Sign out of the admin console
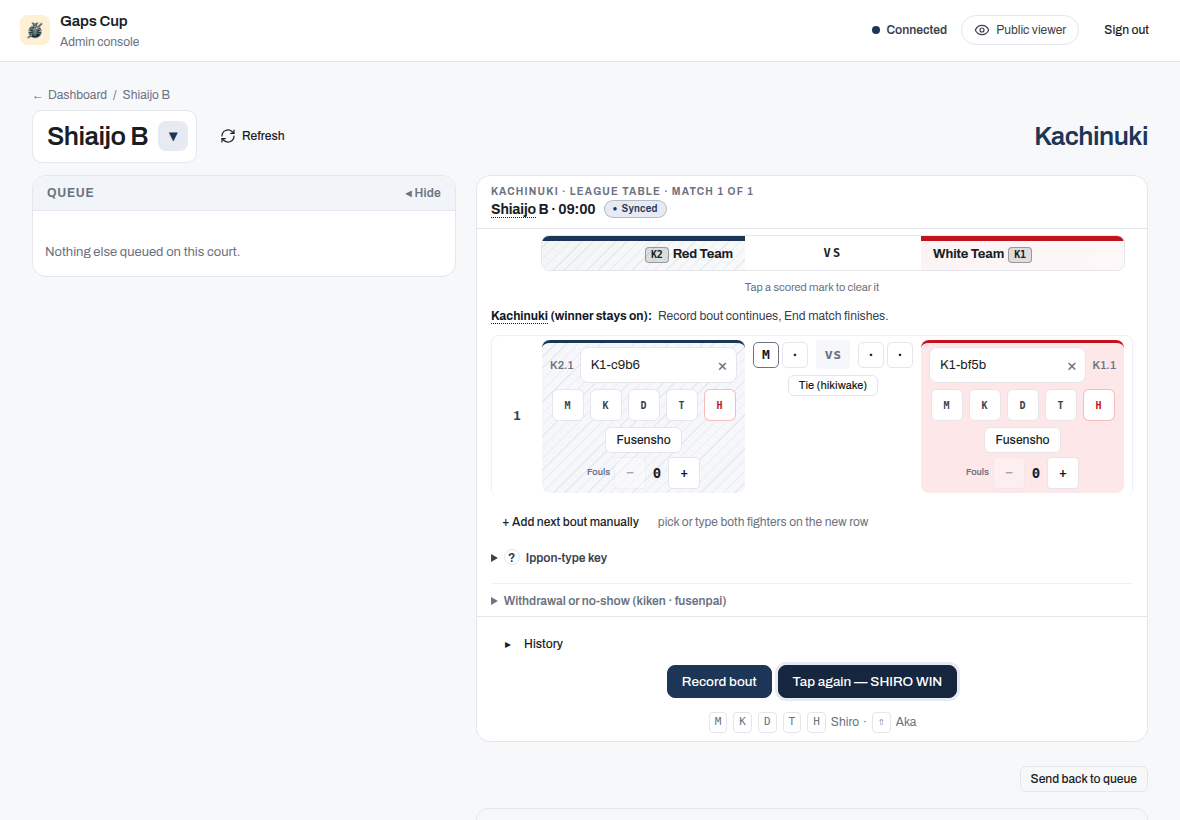 coord(1126,30)
